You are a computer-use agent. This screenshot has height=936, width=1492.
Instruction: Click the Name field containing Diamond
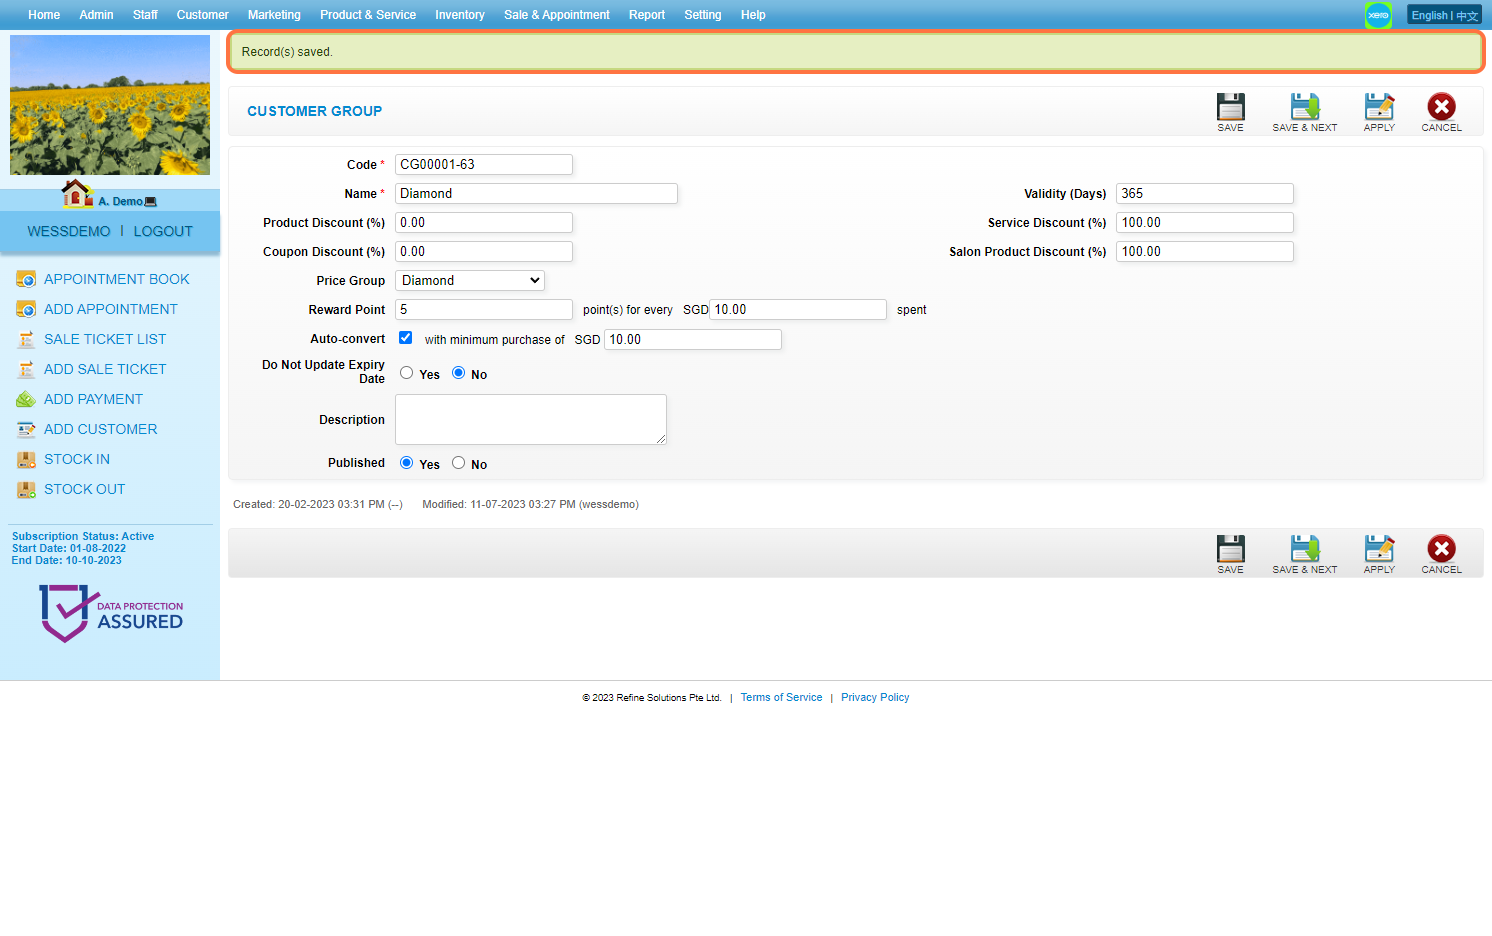536,193
